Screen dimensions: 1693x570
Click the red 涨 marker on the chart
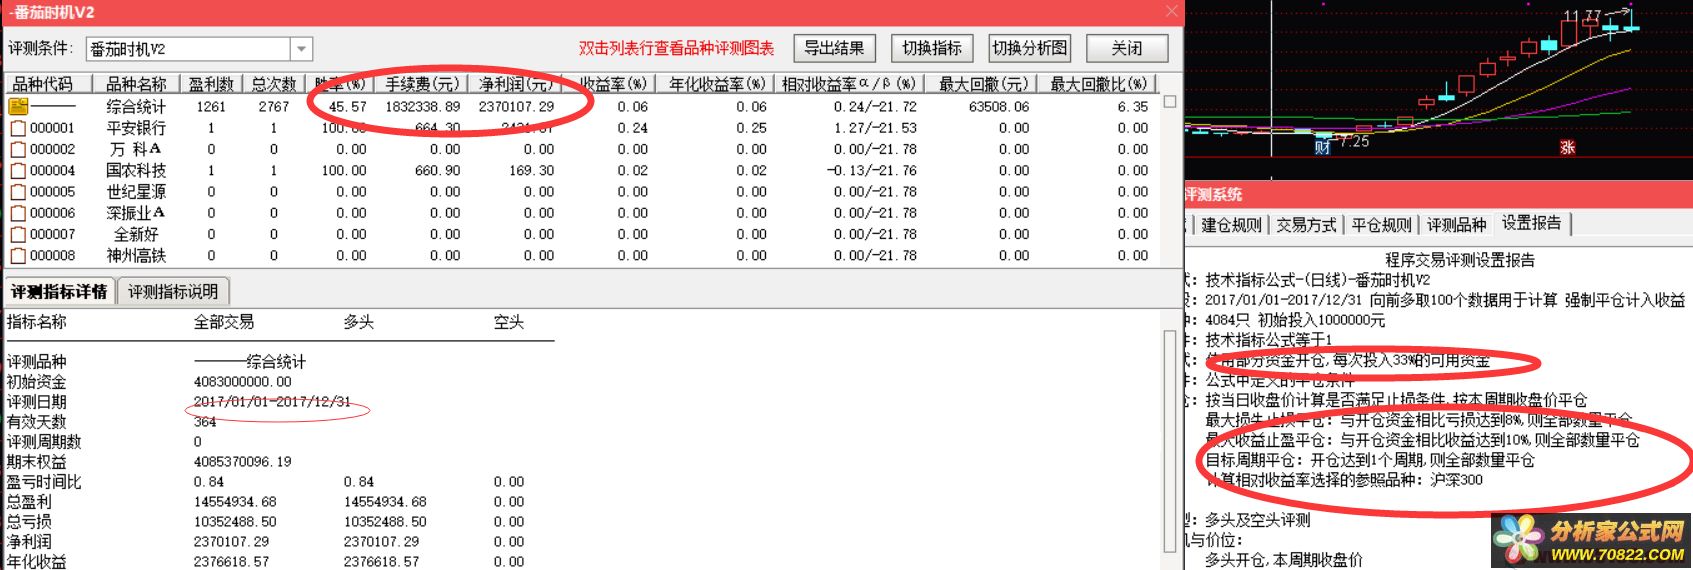(1567, 147)
